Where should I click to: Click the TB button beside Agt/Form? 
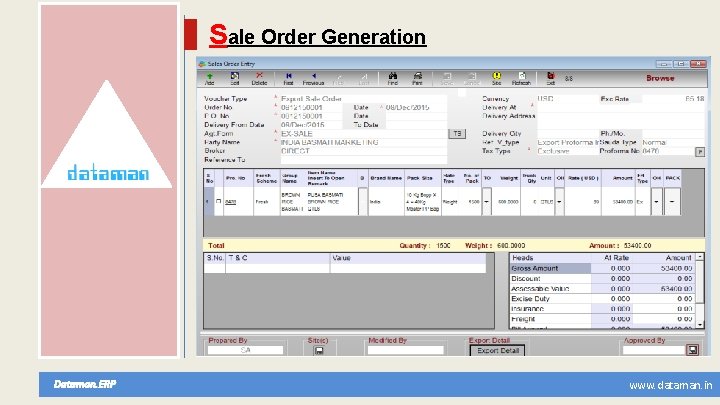coord(457,134)
